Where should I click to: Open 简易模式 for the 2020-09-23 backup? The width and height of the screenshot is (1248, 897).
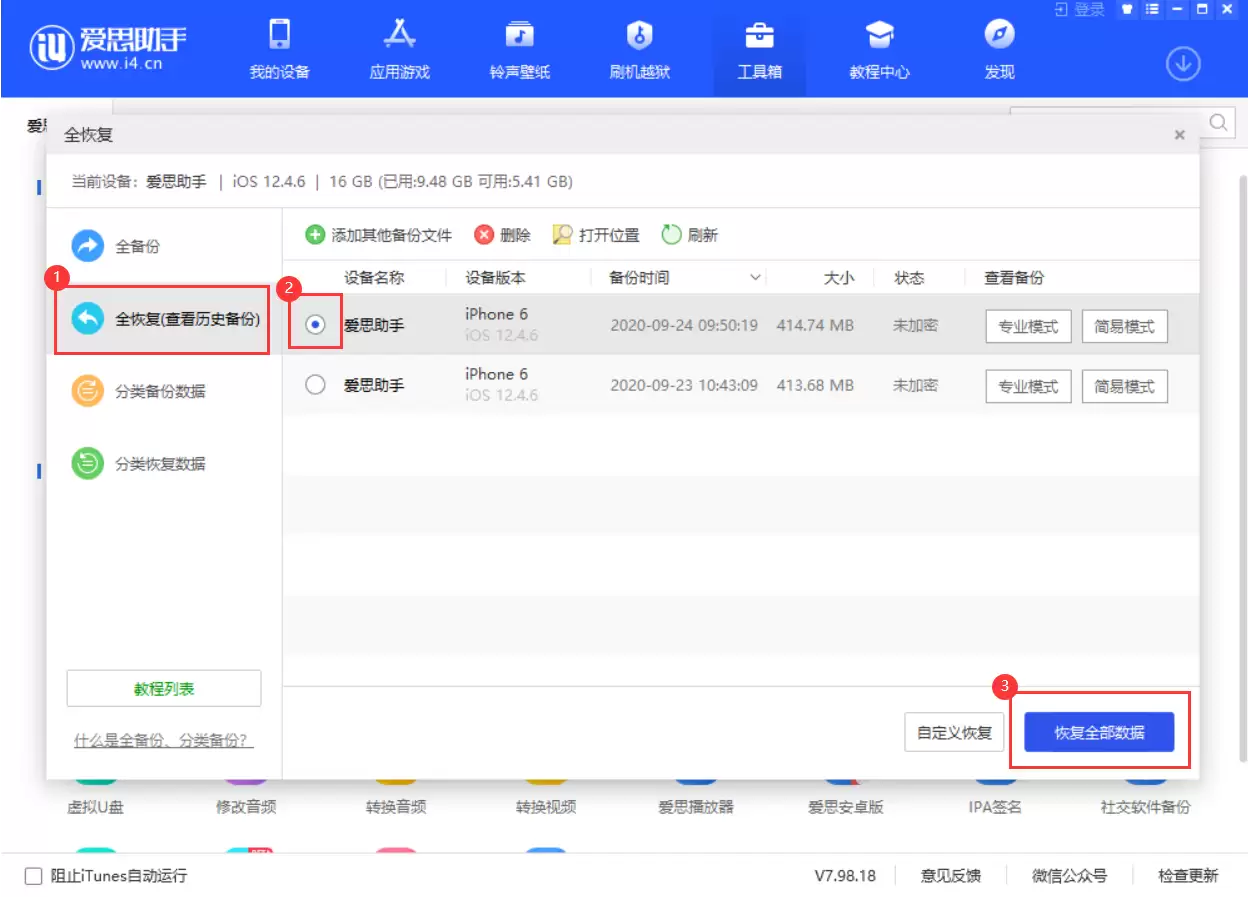tap(1125, 385)
